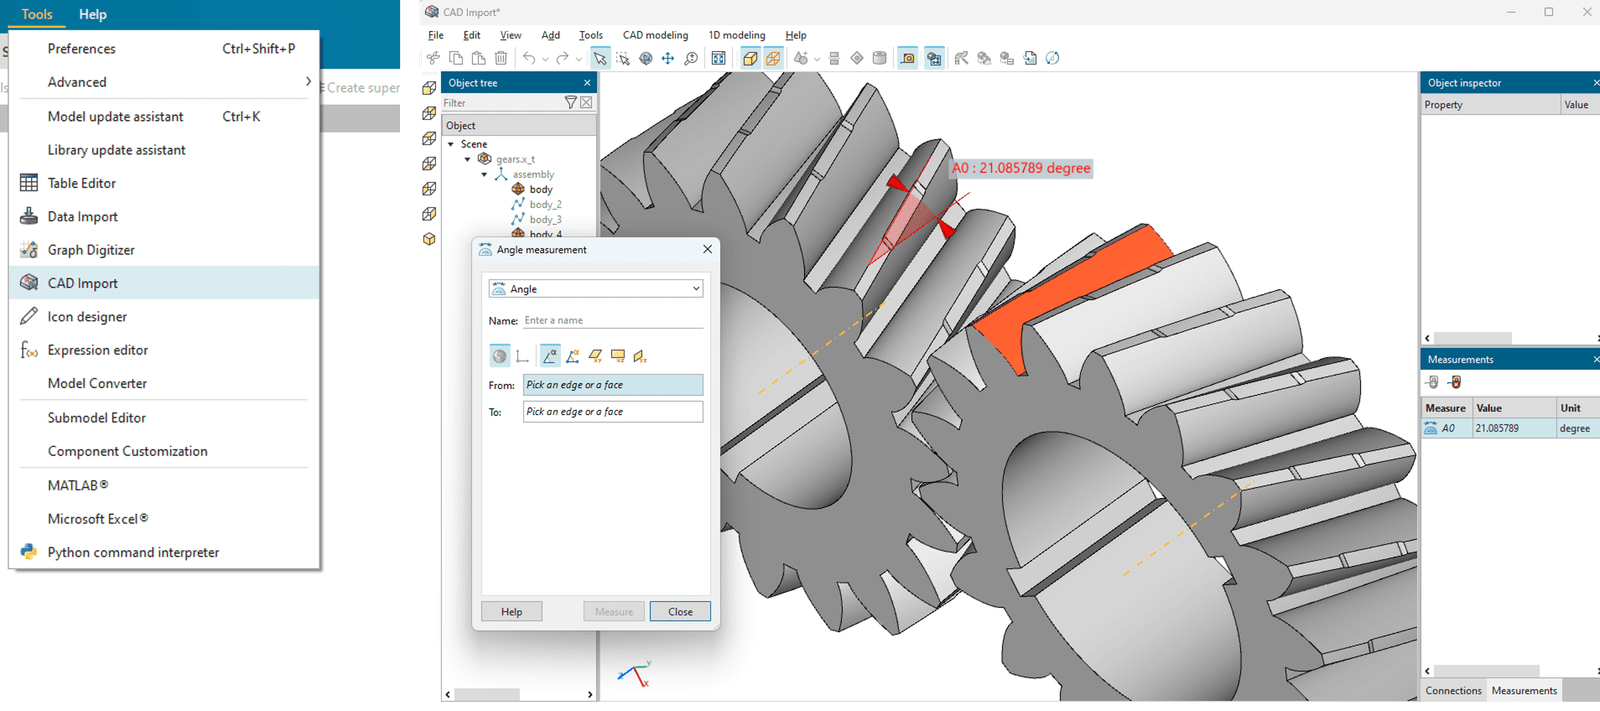This screenshot has width=1600, height=711.
Task: Click the From pick field
Action: 613,385
